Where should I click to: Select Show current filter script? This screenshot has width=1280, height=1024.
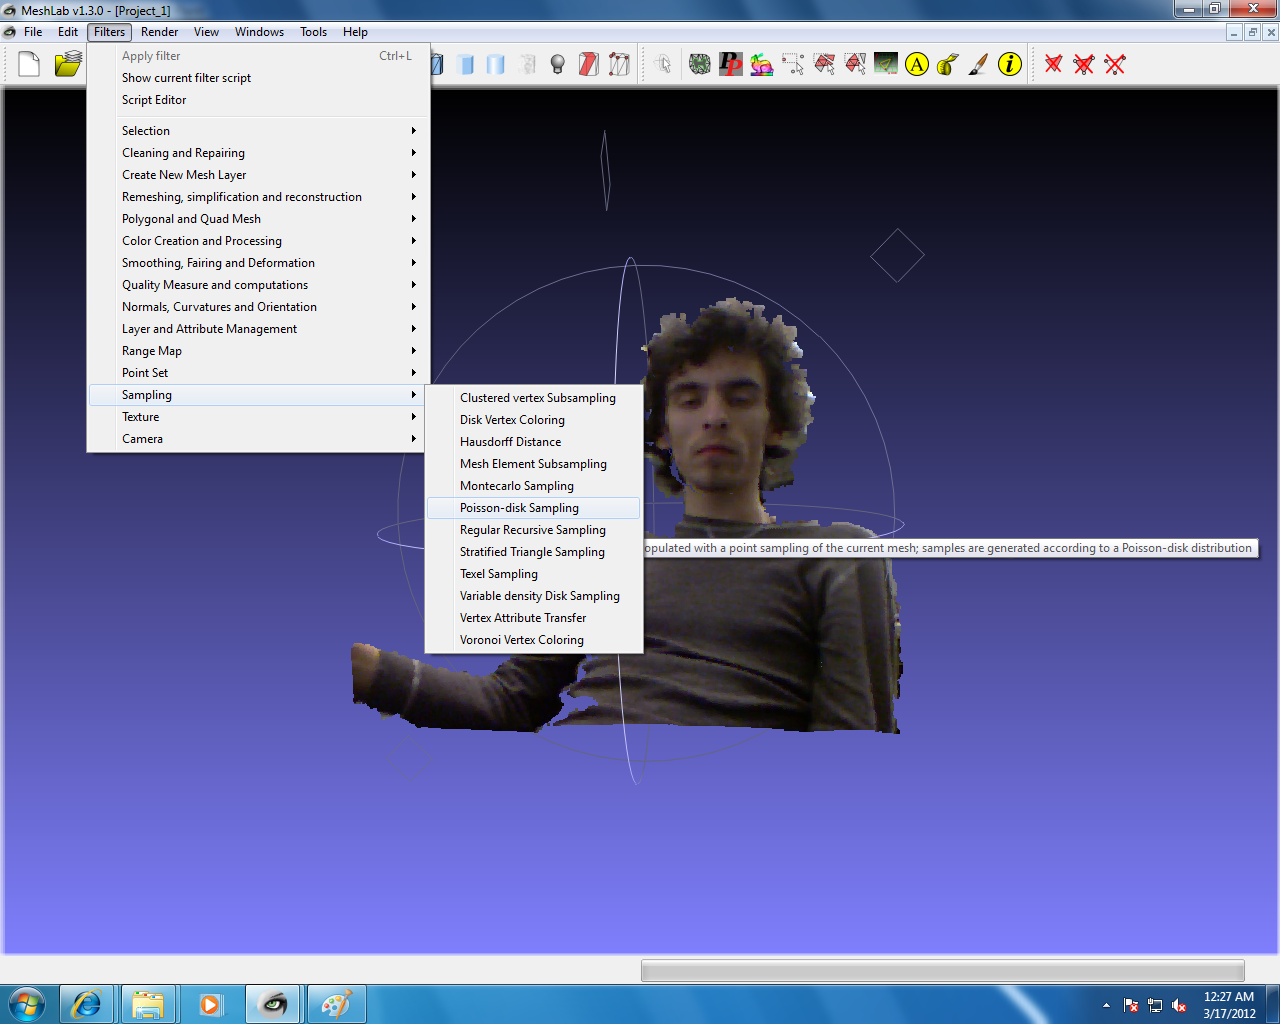[260, 78]
